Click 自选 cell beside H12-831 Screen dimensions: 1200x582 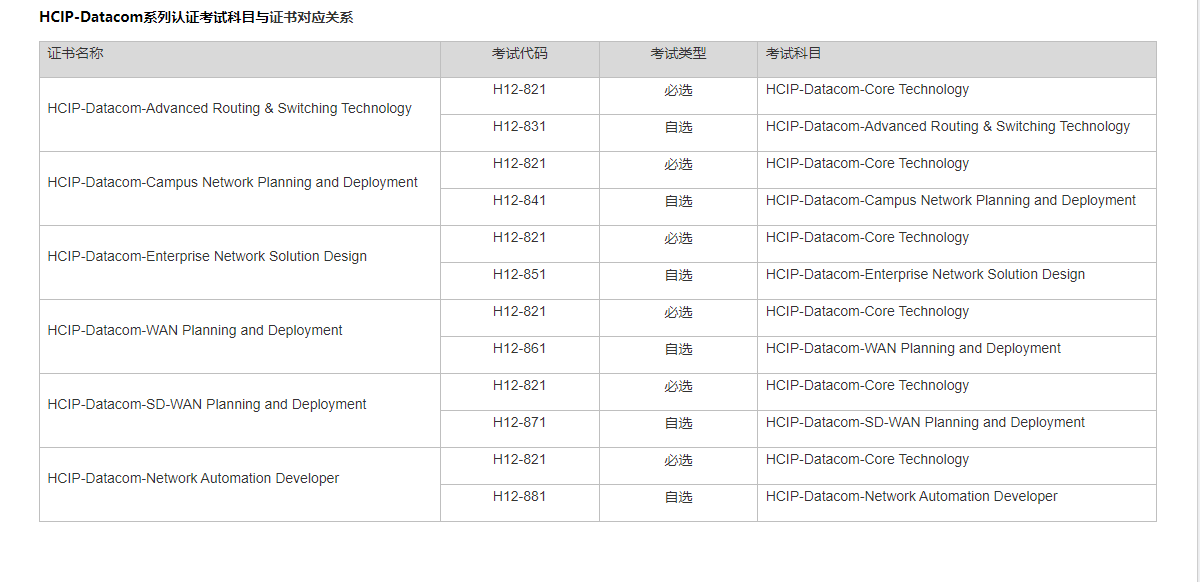click(678, 127)
